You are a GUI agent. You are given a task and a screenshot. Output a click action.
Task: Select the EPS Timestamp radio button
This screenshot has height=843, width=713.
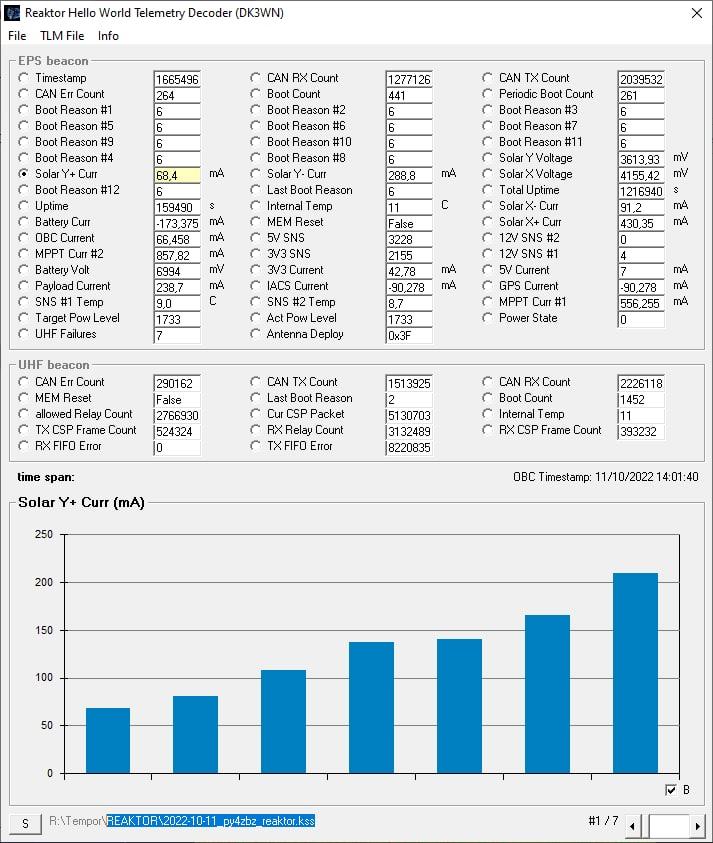(24, 78)
